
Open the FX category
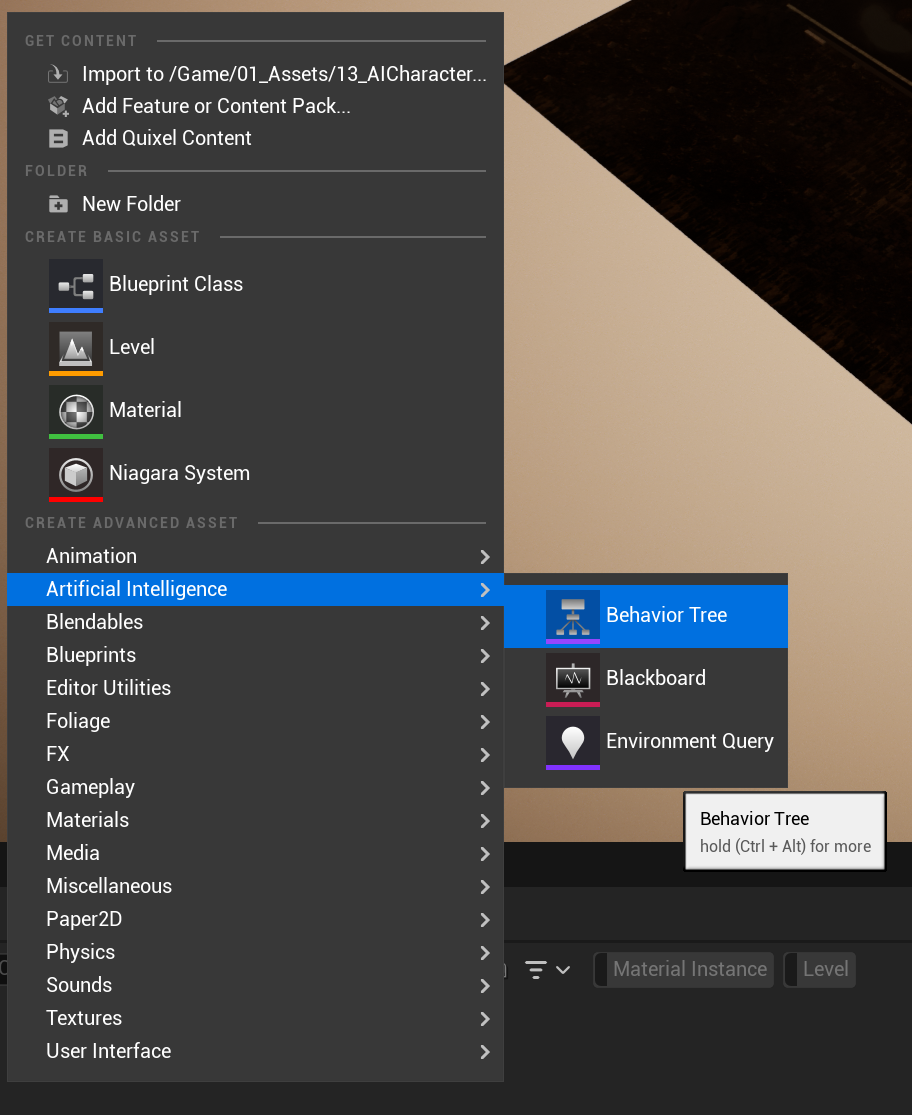click(255, 754)
